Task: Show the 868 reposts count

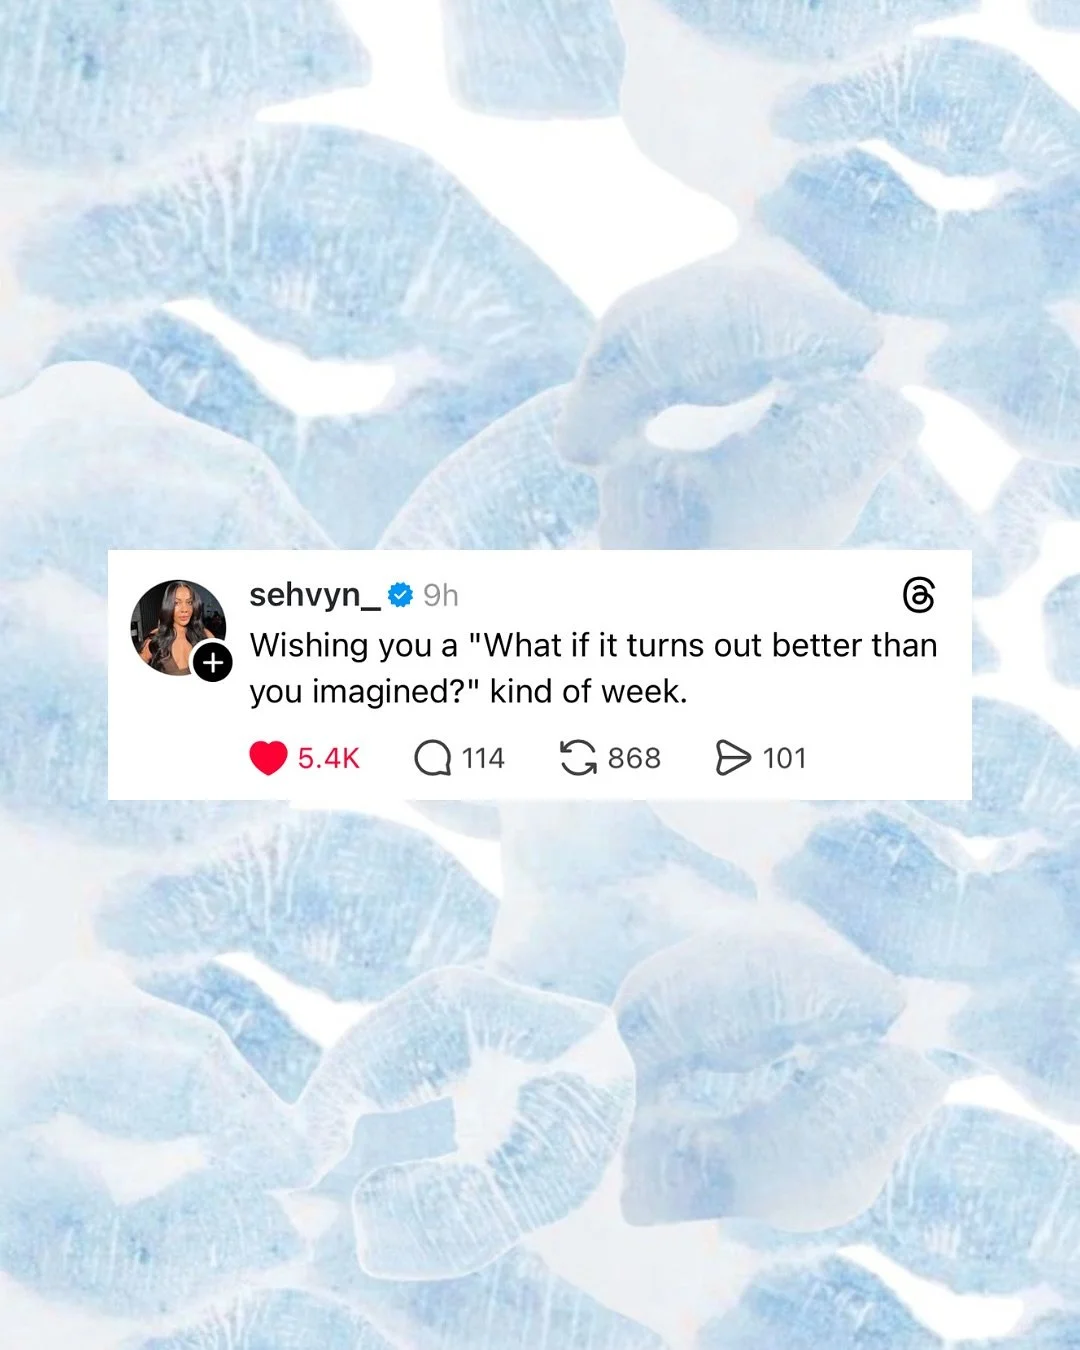Action: pyautogui.click(x=634, y=758)
